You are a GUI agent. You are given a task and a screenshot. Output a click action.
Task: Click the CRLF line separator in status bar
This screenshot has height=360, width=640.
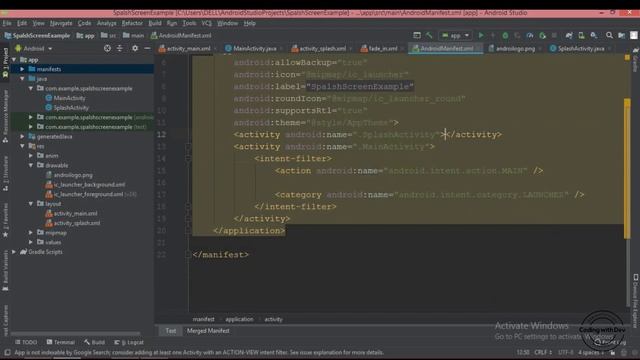542,352
